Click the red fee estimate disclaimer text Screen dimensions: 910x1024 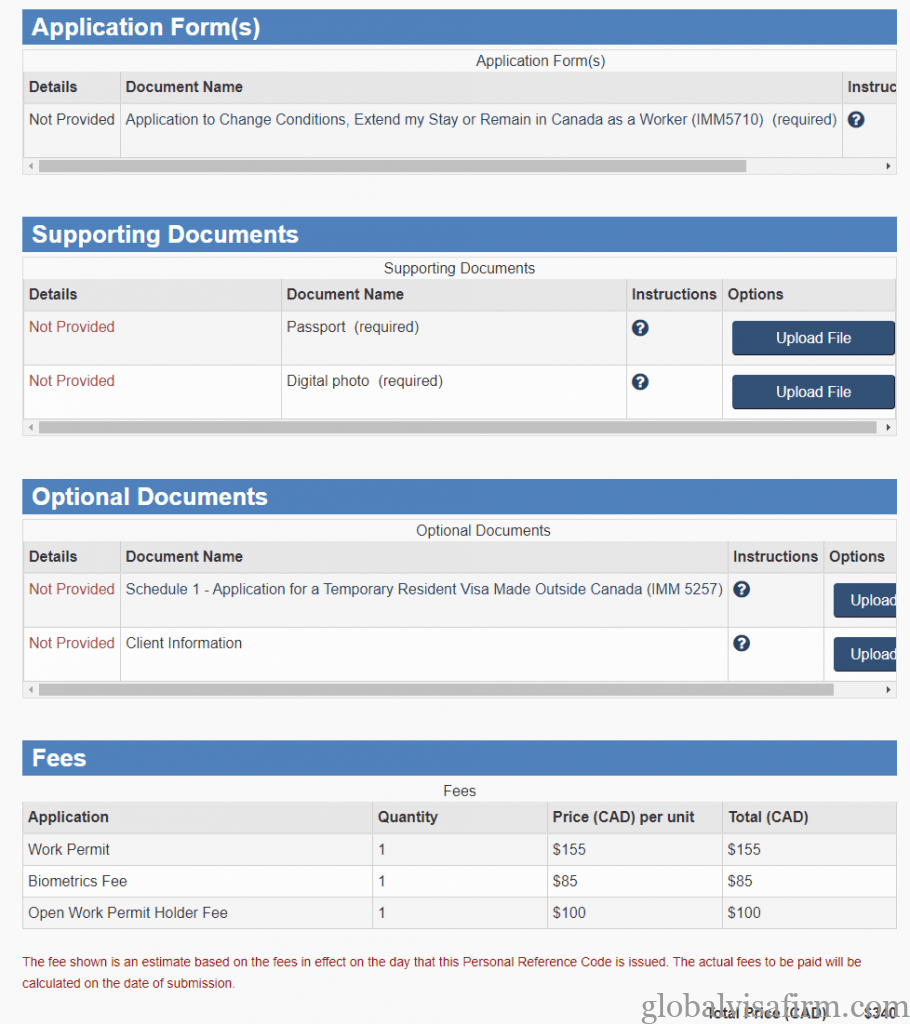pyautogui.click(x=442, y=972)
